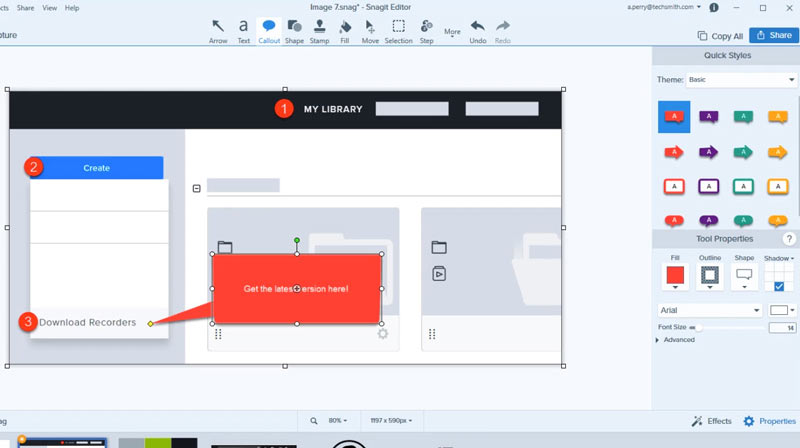Image resolution: width=800 pixels, height=448 pixels.
Task: Select the Move tool
Action: tap(370, 29)
